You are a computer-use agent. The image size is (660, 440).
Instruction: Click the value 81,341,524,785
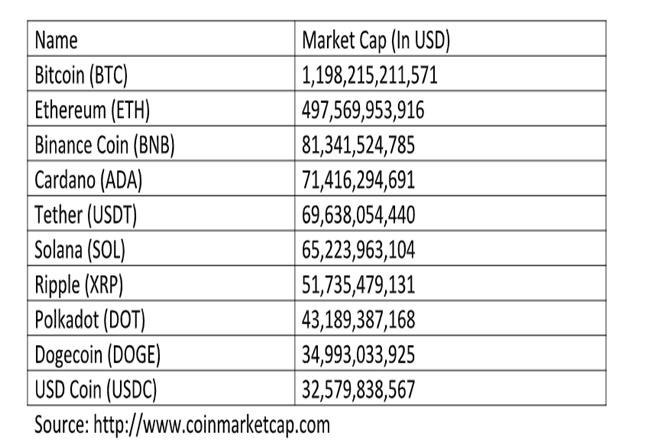click(x=358, y=145)
